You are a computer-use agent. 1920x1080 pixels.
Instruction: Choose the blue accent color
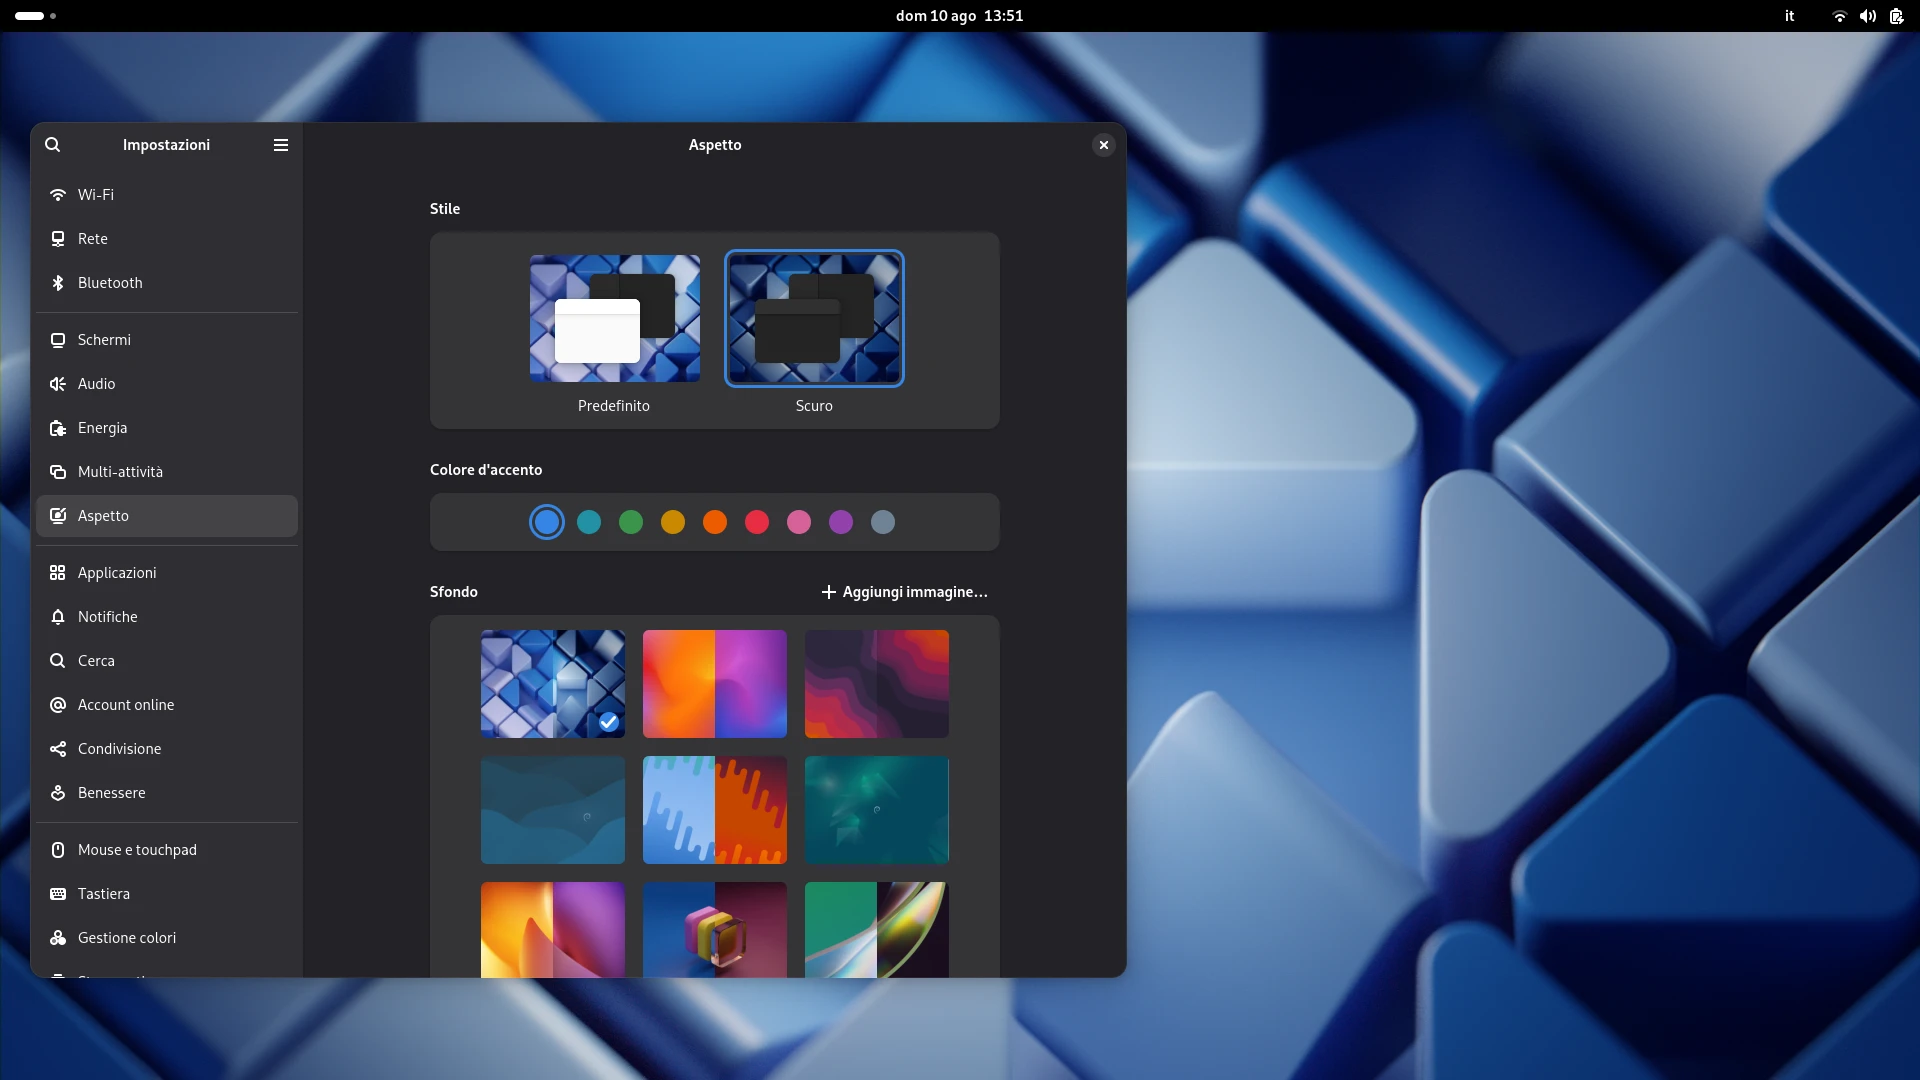(547, 522)
